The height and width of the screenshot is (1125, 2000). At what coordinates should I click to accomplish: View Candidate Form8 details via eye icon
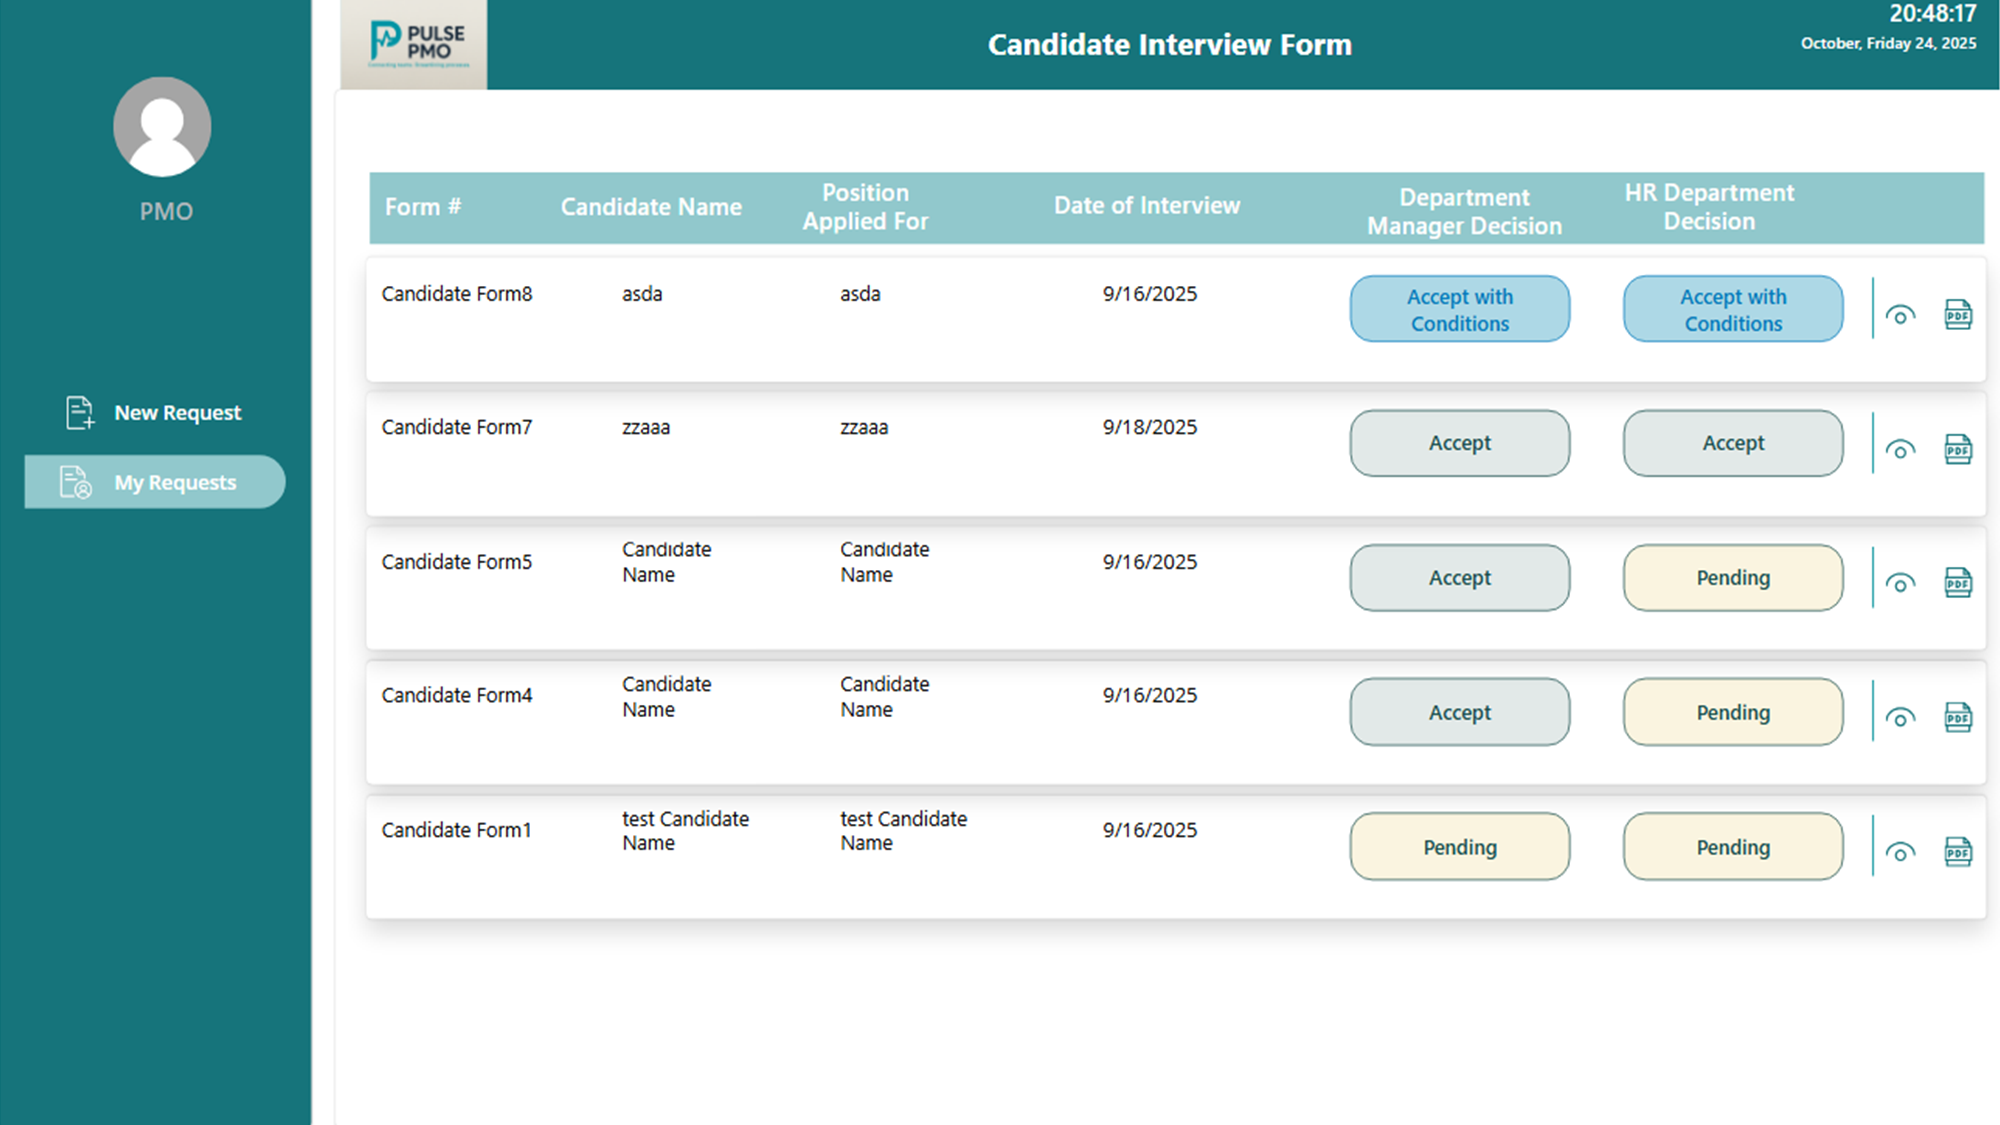click(x=1900, y=313)
